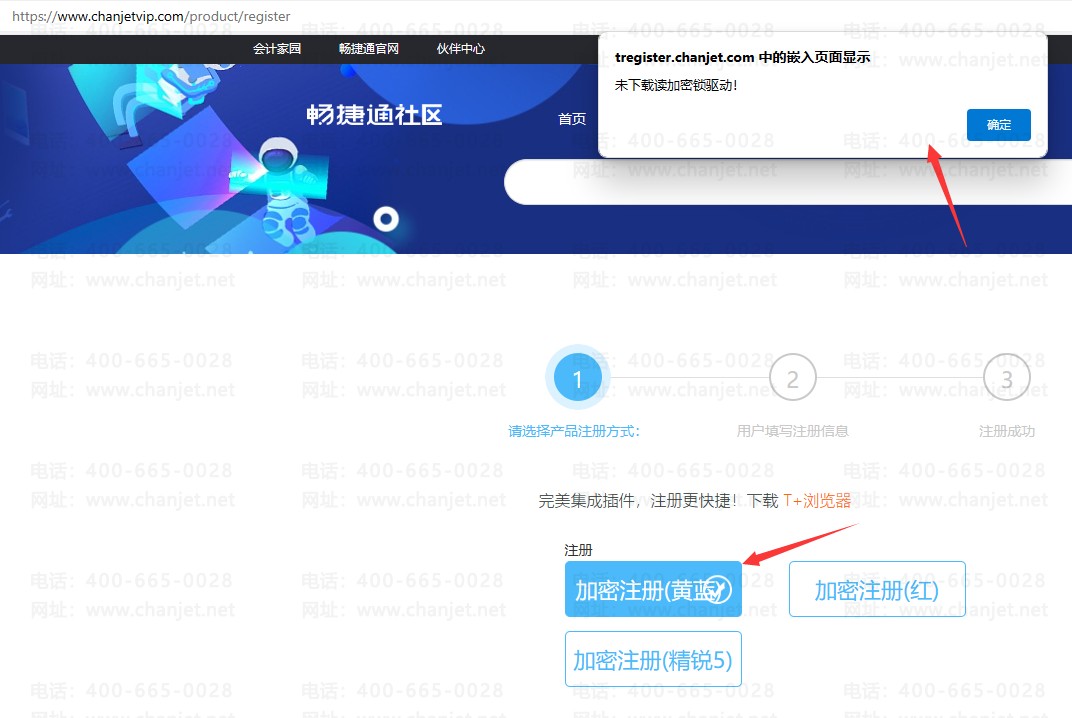Click the 畅捷通社区 logo text
The width and height of the screenshot is (1072, 718).
tap(374, 115)
